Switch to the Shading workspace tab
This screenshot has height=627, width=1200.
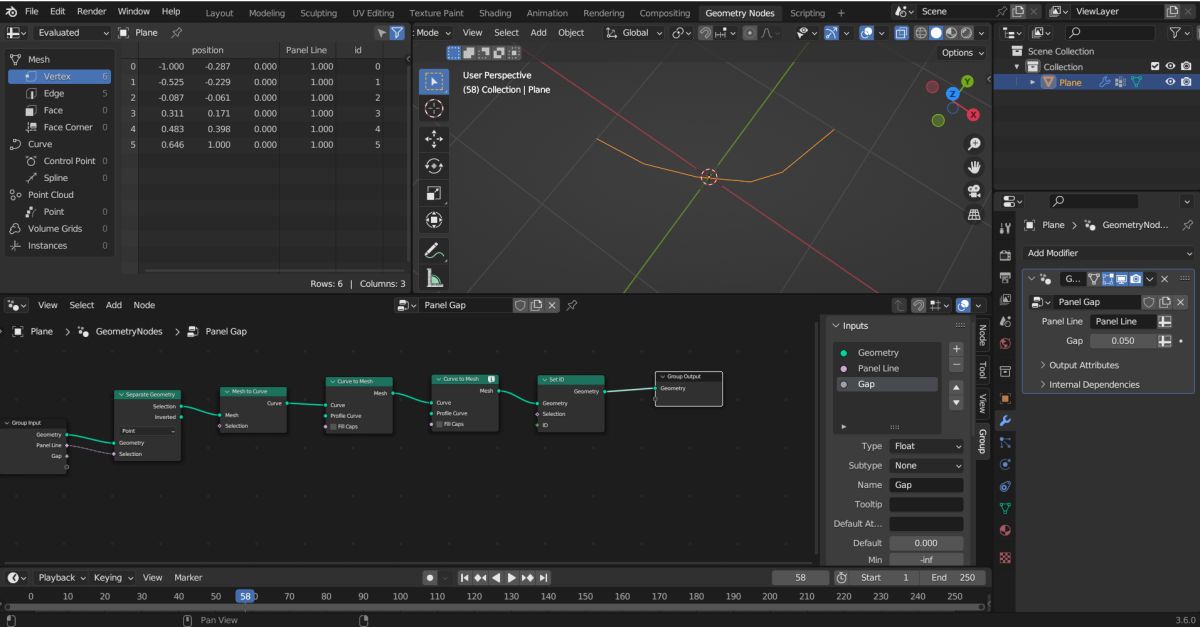point(494,13)
